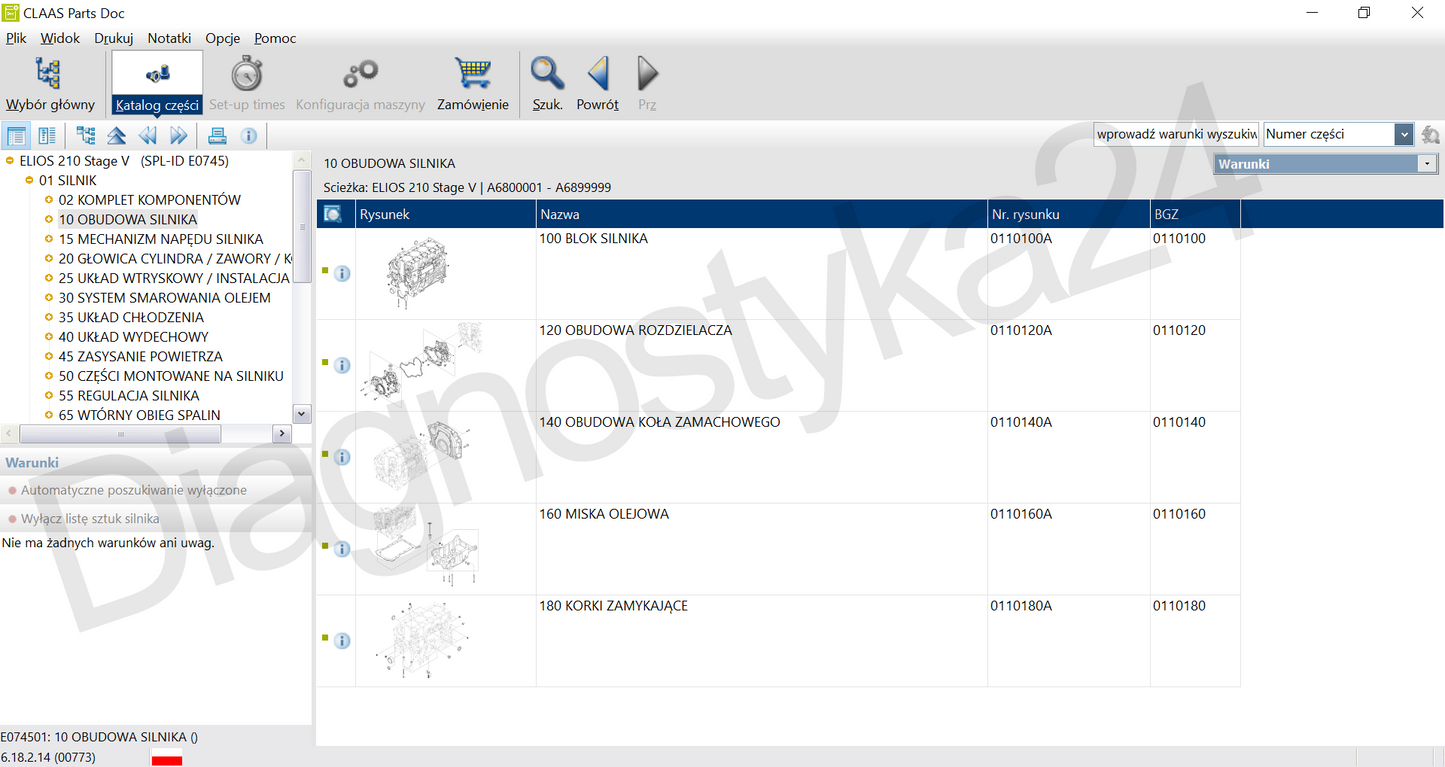
Task: Click the Rysunek column header
Action: (446, 214)
